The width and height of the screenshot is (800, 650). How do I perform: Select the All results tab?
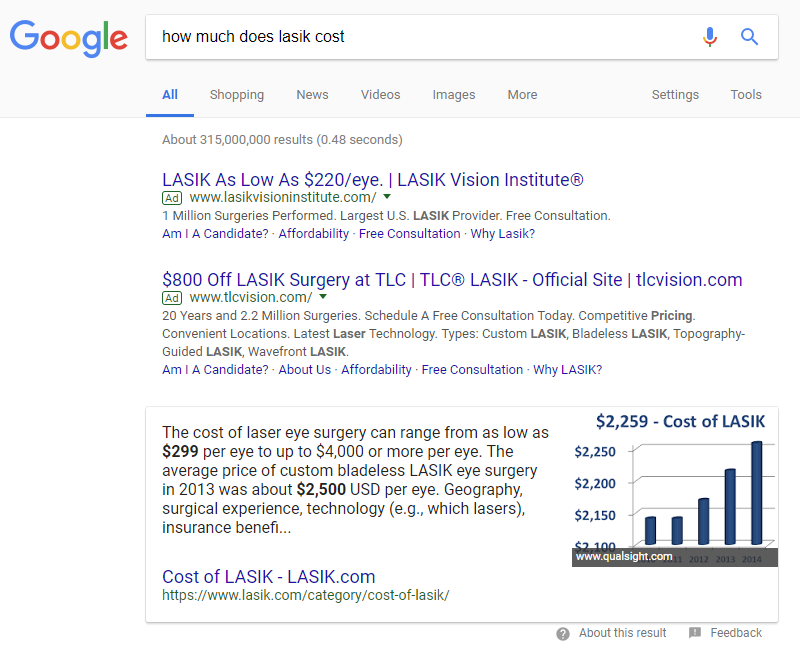tap(170, 95)
